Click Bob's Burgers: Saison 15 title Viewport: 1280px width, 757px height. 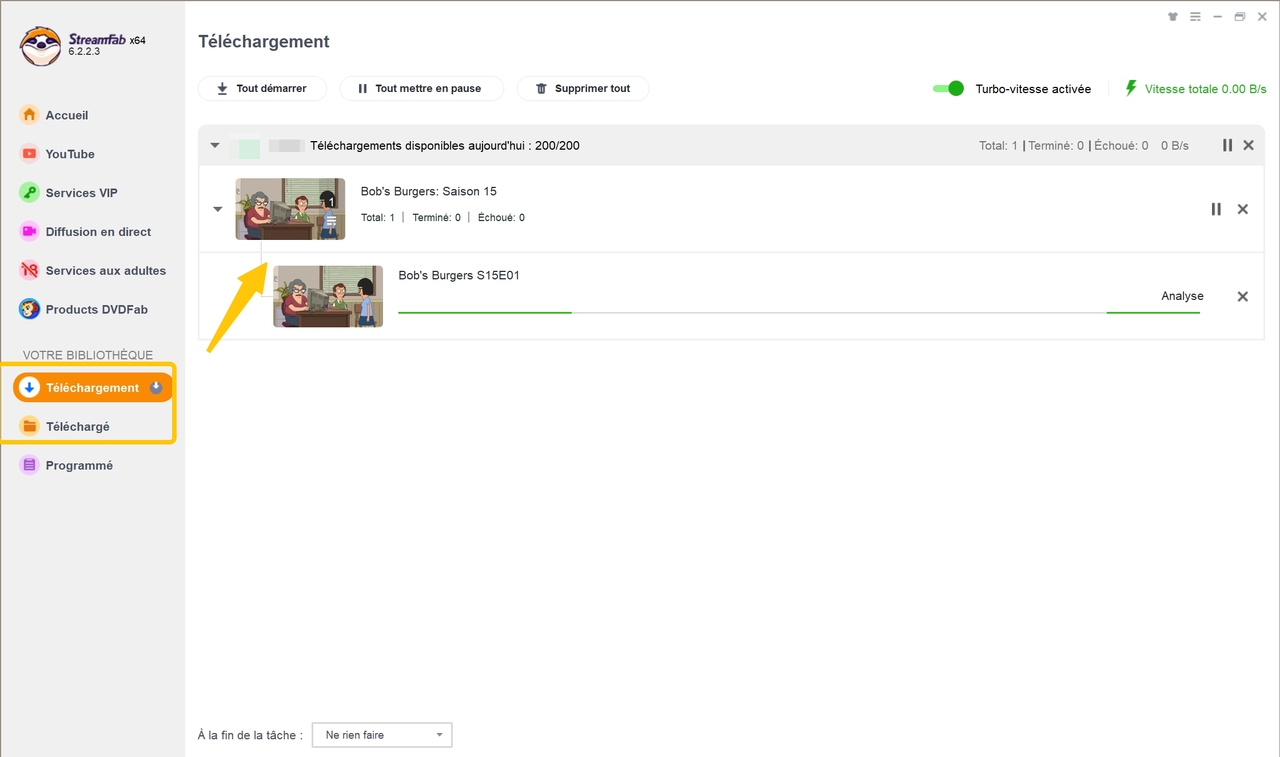click(429, 191)
